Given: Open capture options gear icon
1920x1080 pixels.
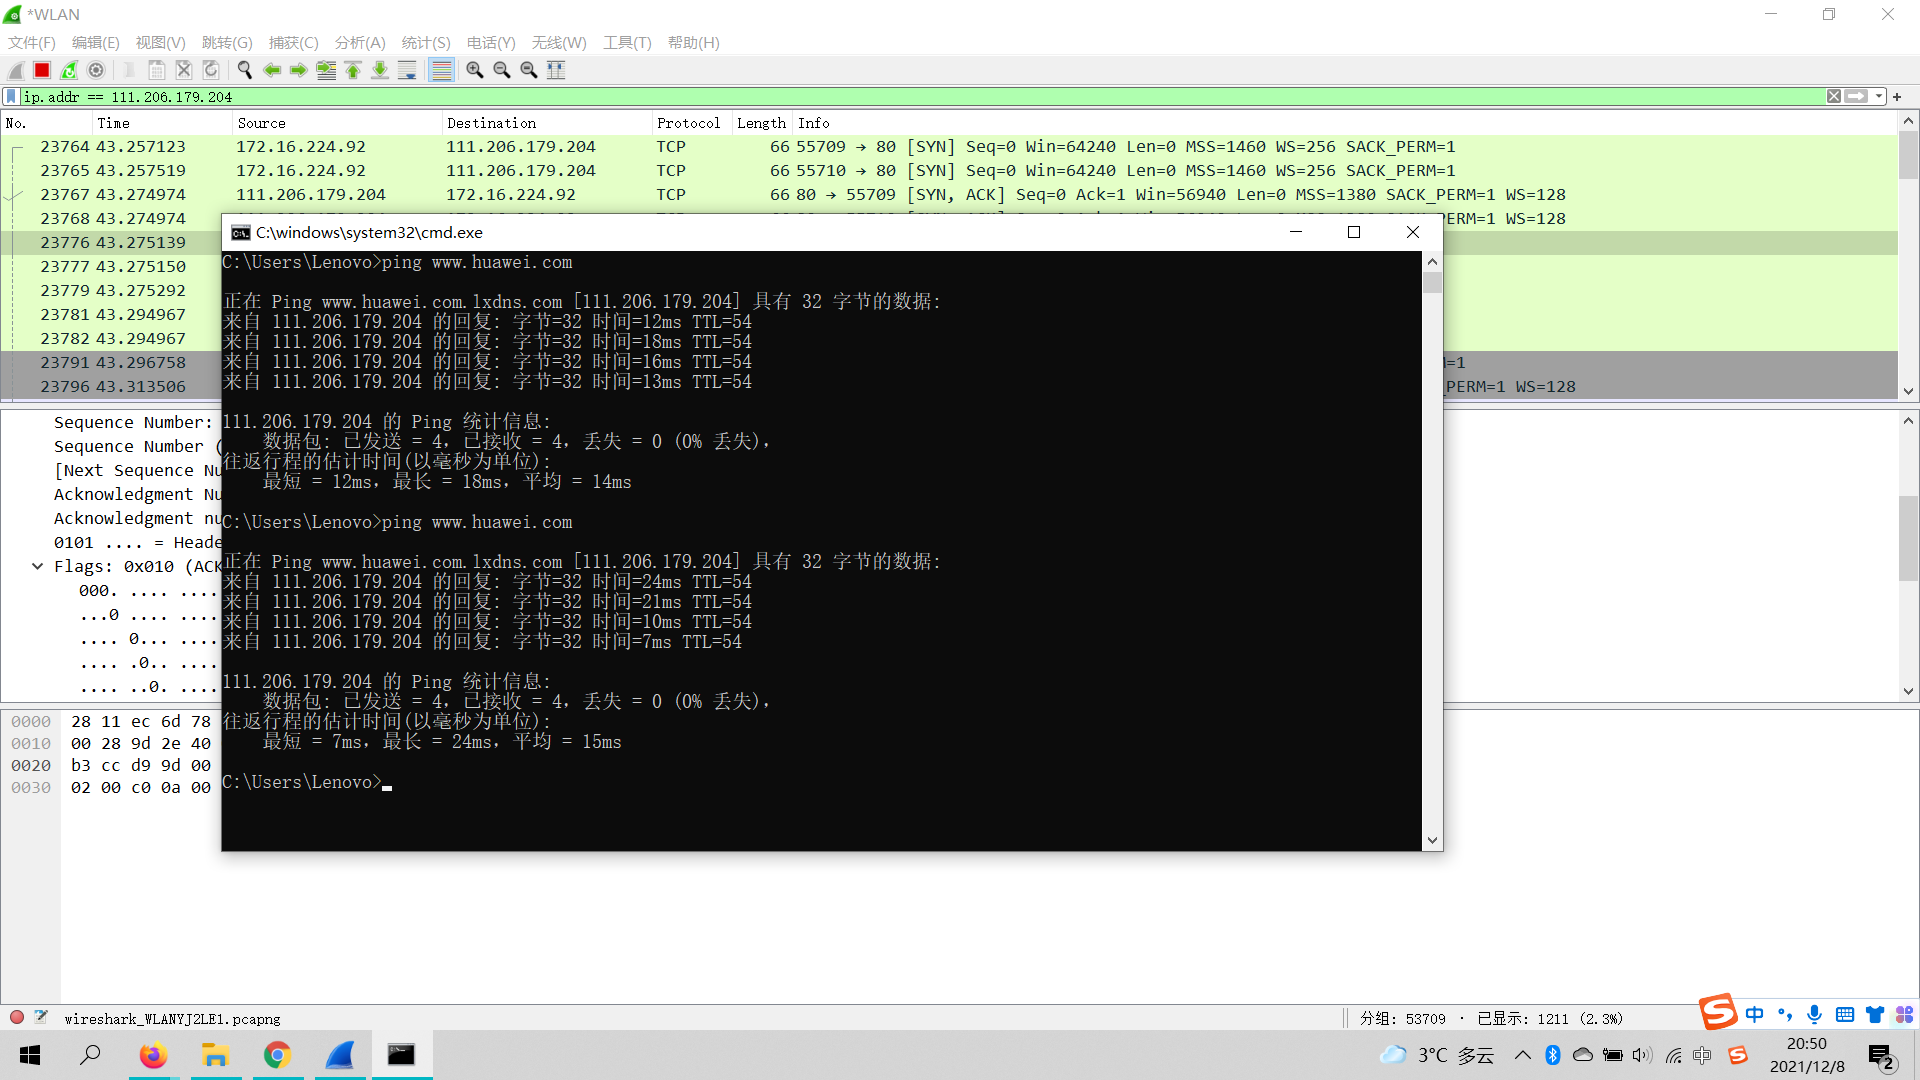Looking at the screenshot, I should (96, 70).
